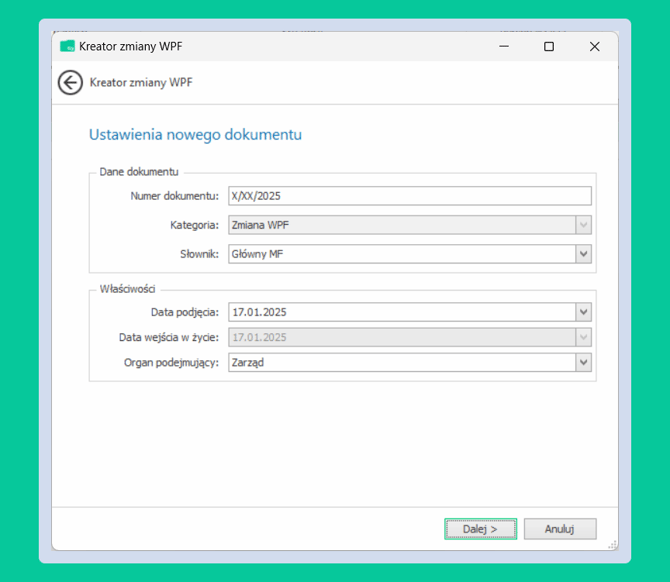Minimize the Kreator zmiany WPF window
The image size is (670, 582).
pyautogui.click(x=504, y=46)
